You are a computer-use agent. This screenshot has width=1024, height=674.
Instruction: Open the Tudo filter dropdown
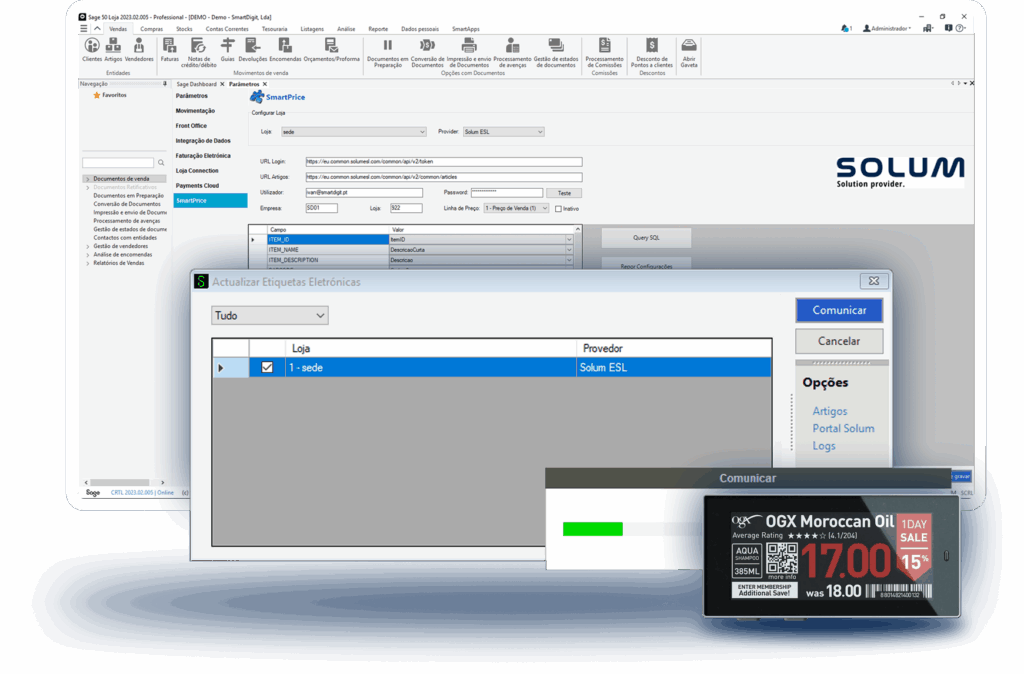(x=270, y=315)
